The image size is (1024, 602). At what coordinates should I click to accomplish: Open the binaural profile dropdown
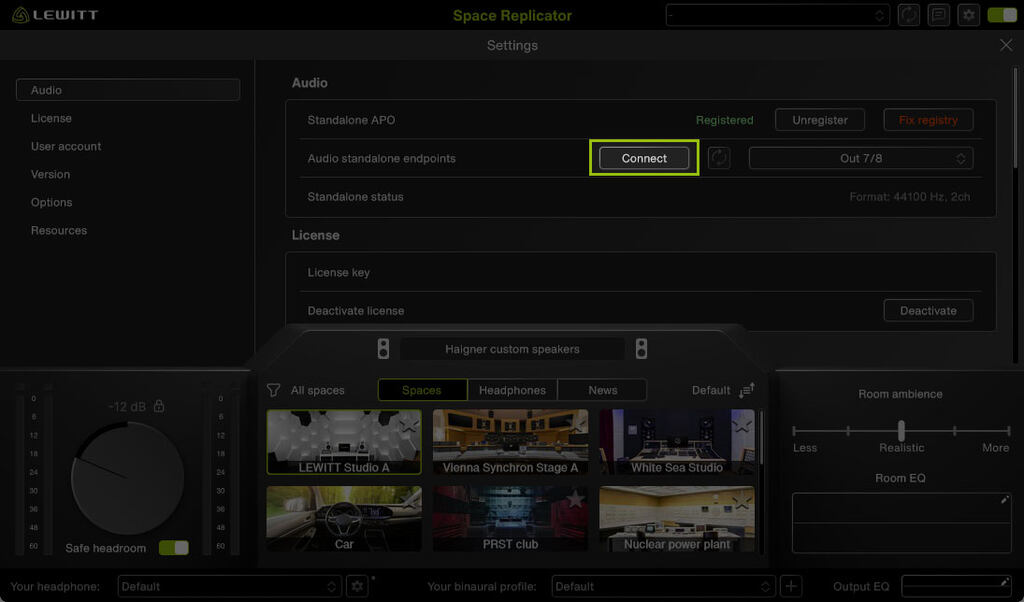663,586
